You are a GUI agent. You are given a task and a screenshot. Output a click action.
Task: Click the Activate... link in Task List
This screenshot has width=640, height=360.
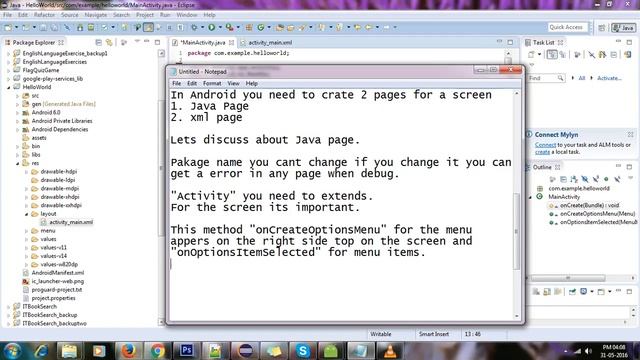pos(609,78)
